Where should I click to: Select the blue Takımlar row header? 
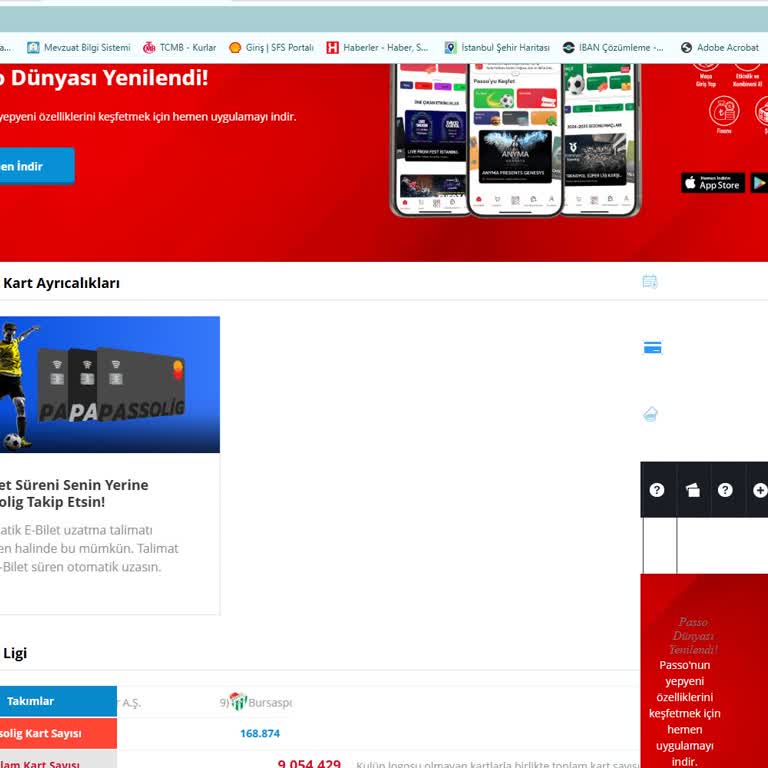click(x=58, y=701)
